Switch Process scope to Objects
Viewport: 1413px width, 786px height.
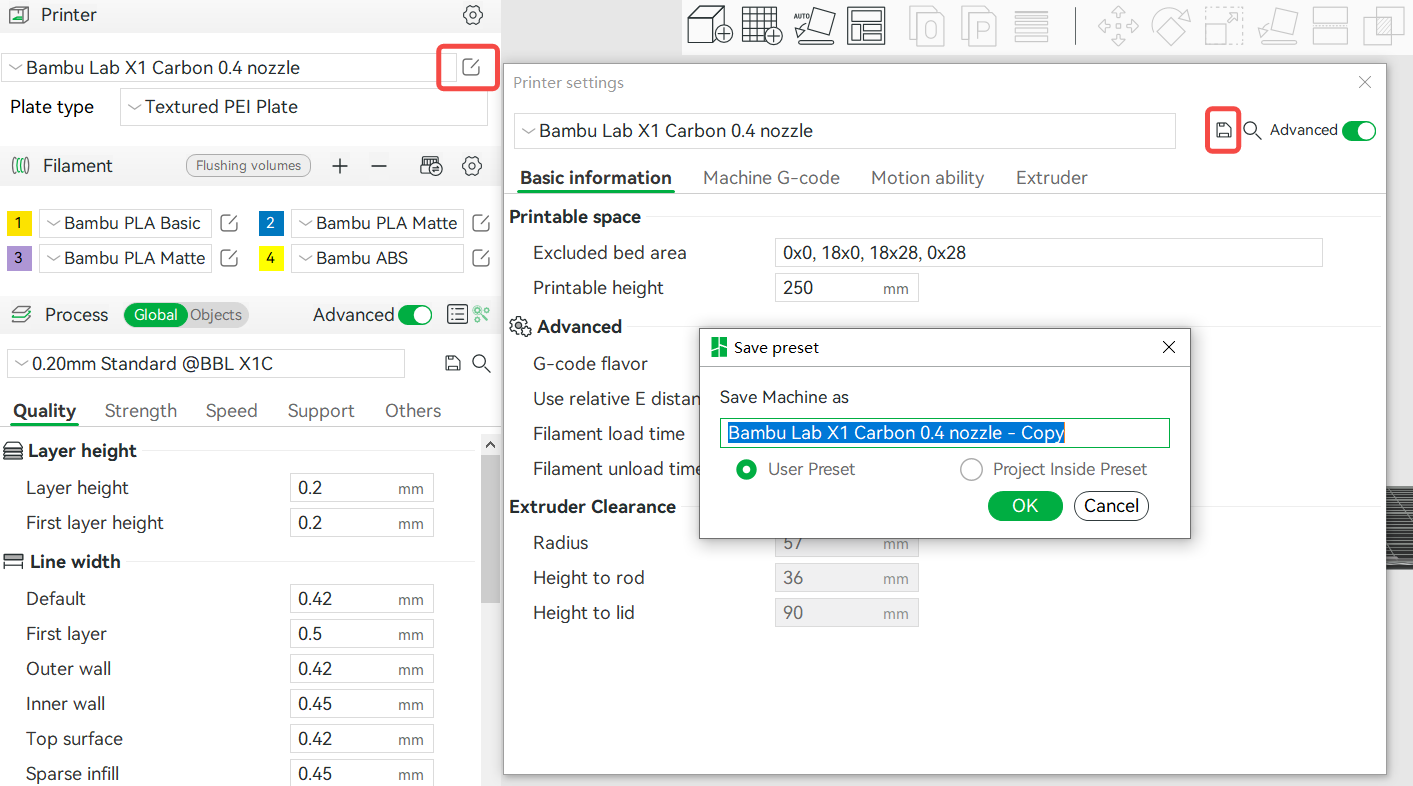tap(216, 315)
